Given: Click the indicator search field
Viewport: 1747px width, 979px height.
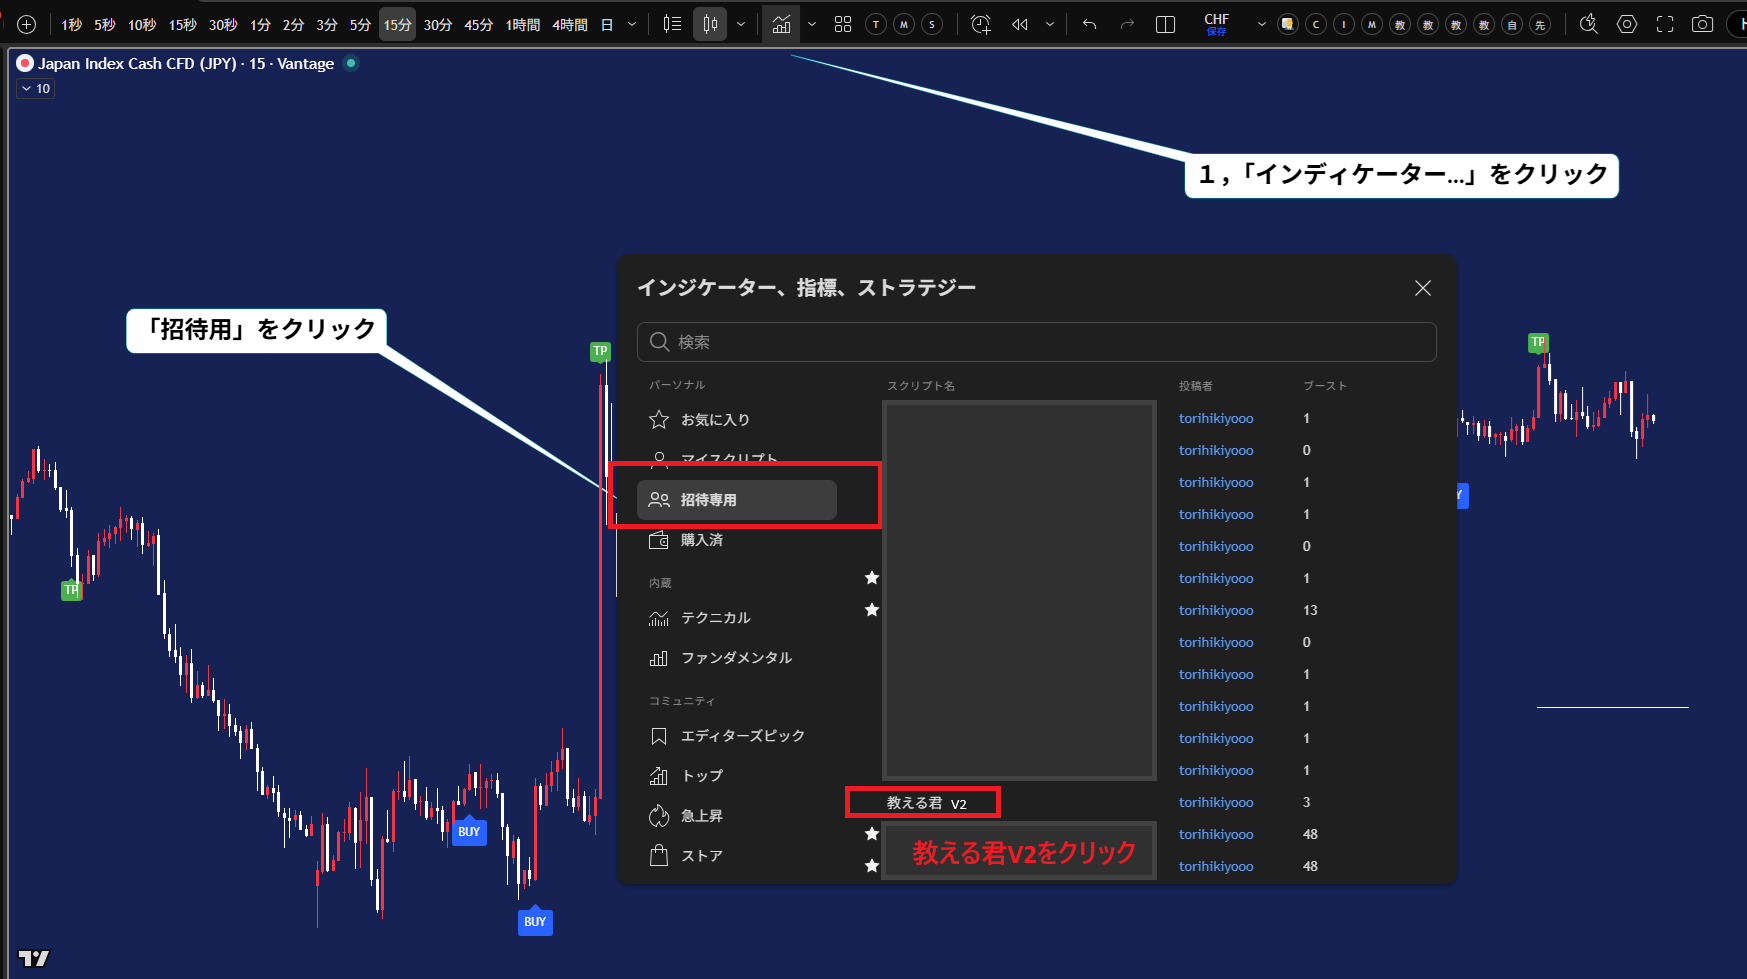Looking at the screenshot, I should (1035, 341).
